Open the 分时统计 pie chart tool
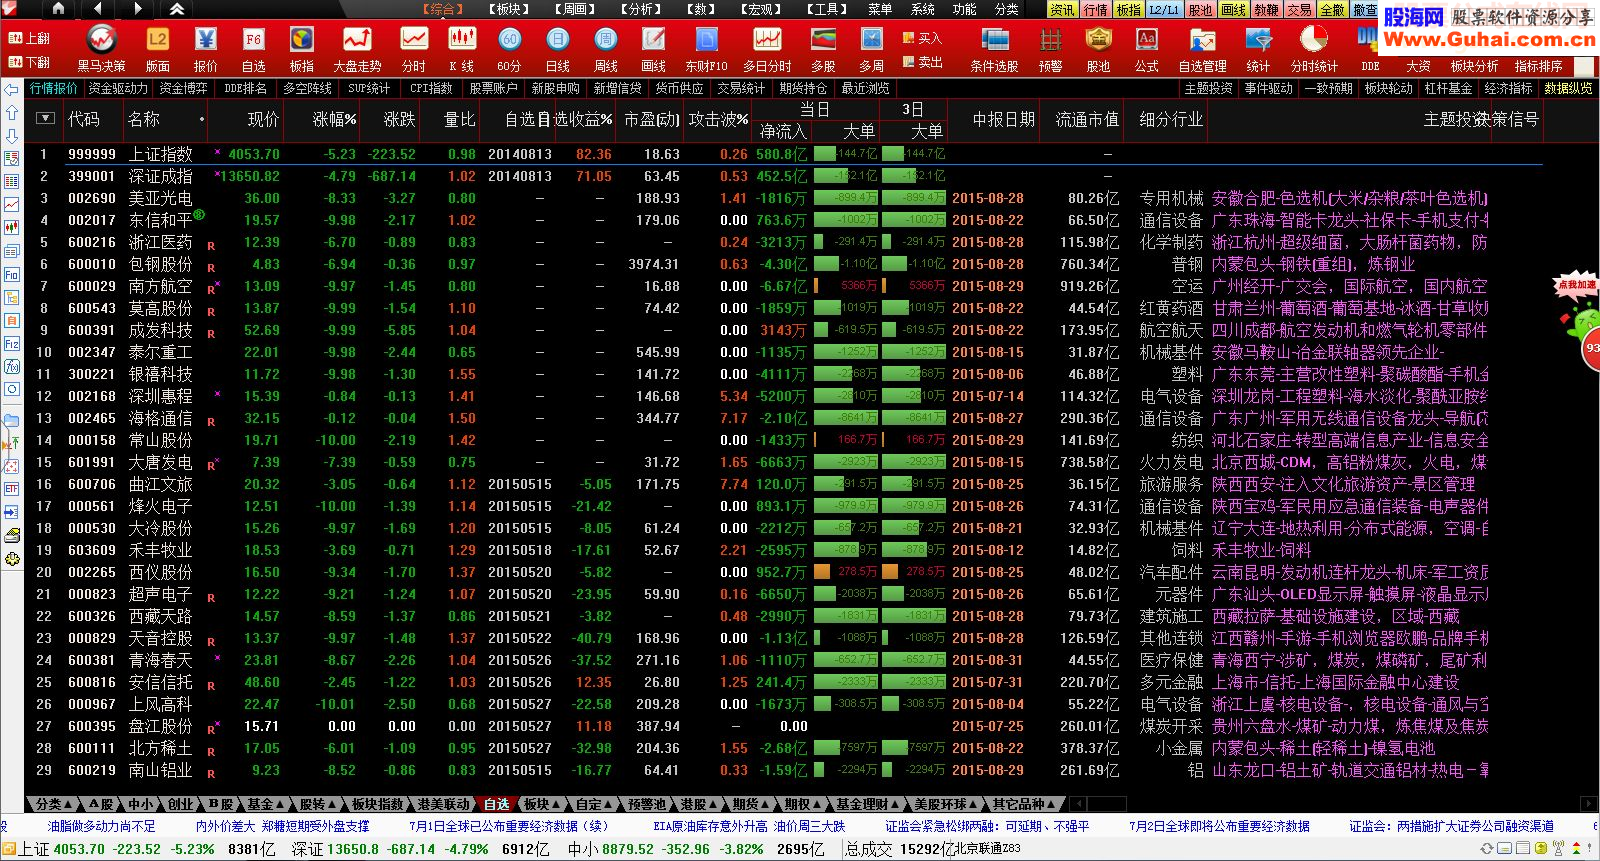 [x=1313, y=48]
